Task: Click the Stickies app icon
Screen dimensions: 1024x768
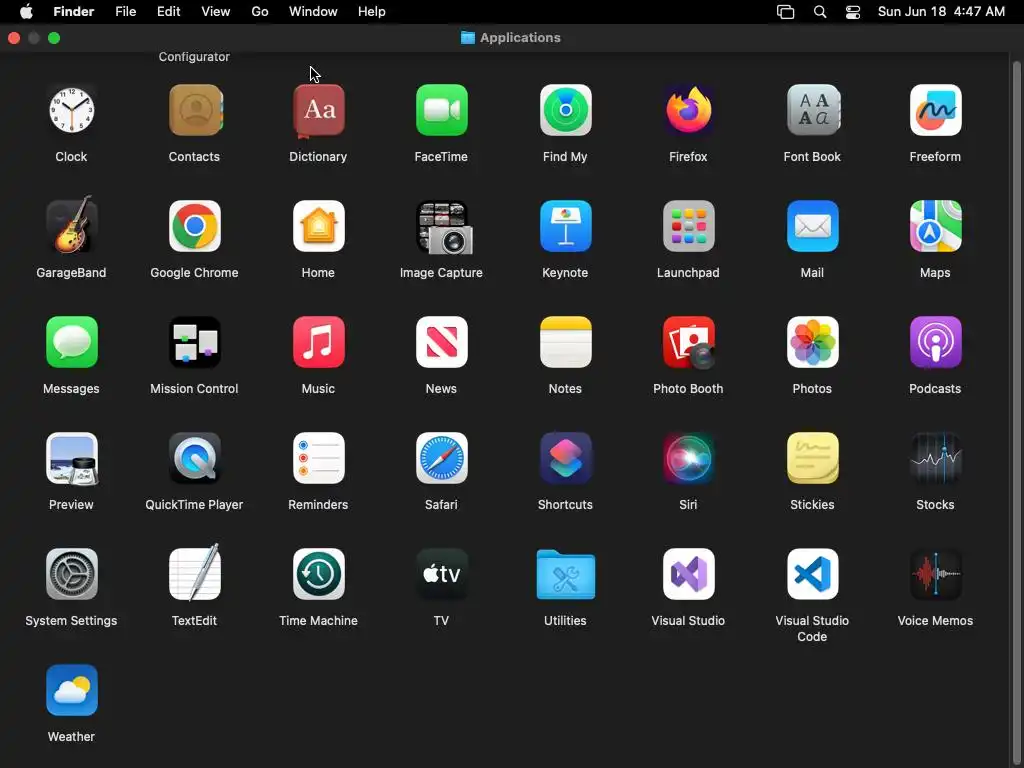Action: [812, 458]
